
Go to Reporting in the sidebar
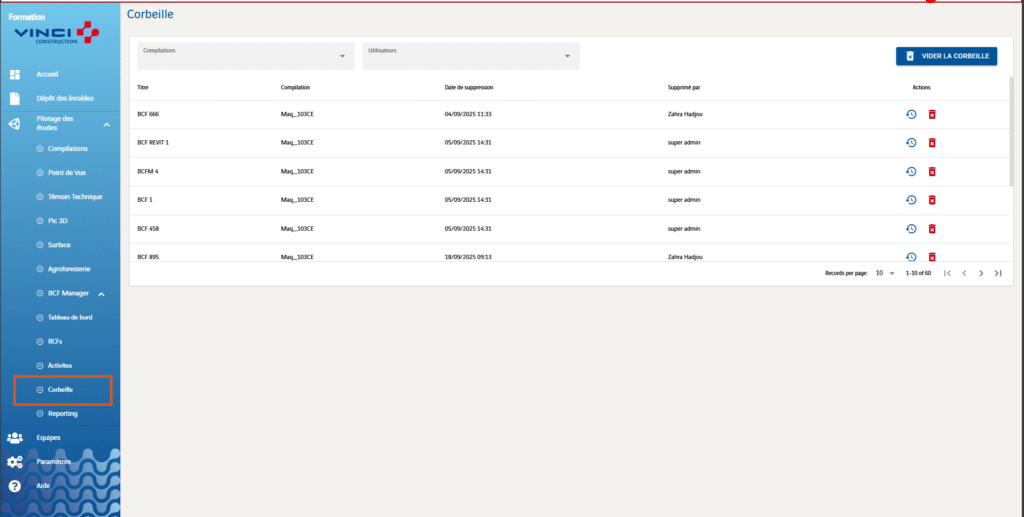[62, 413]
